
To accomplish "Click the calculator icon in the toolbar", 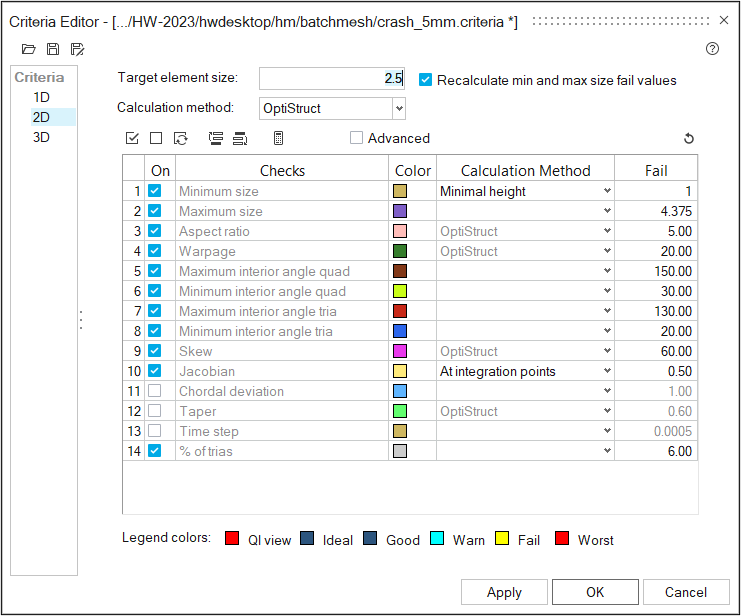I will [x=278, y=138].
